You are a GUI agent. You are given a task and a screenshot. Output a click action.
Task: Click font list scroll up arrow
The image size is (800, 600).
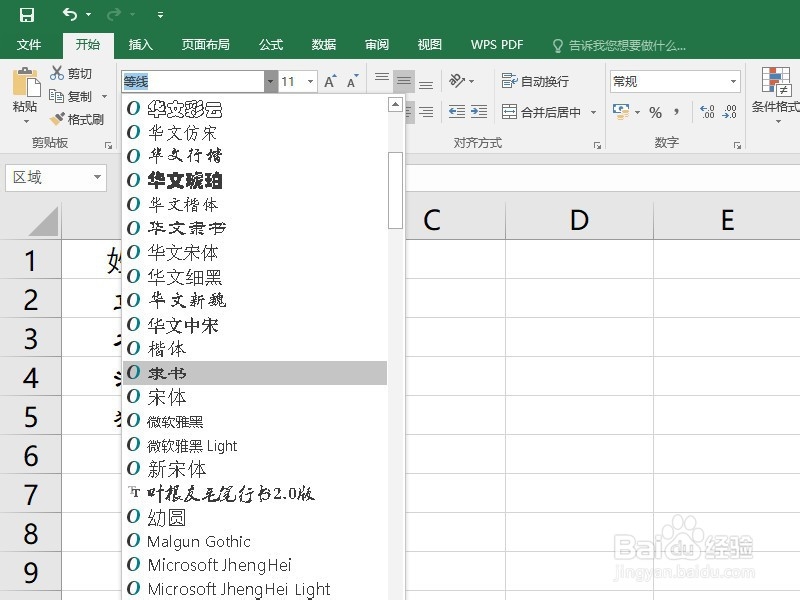pos(395,105)
